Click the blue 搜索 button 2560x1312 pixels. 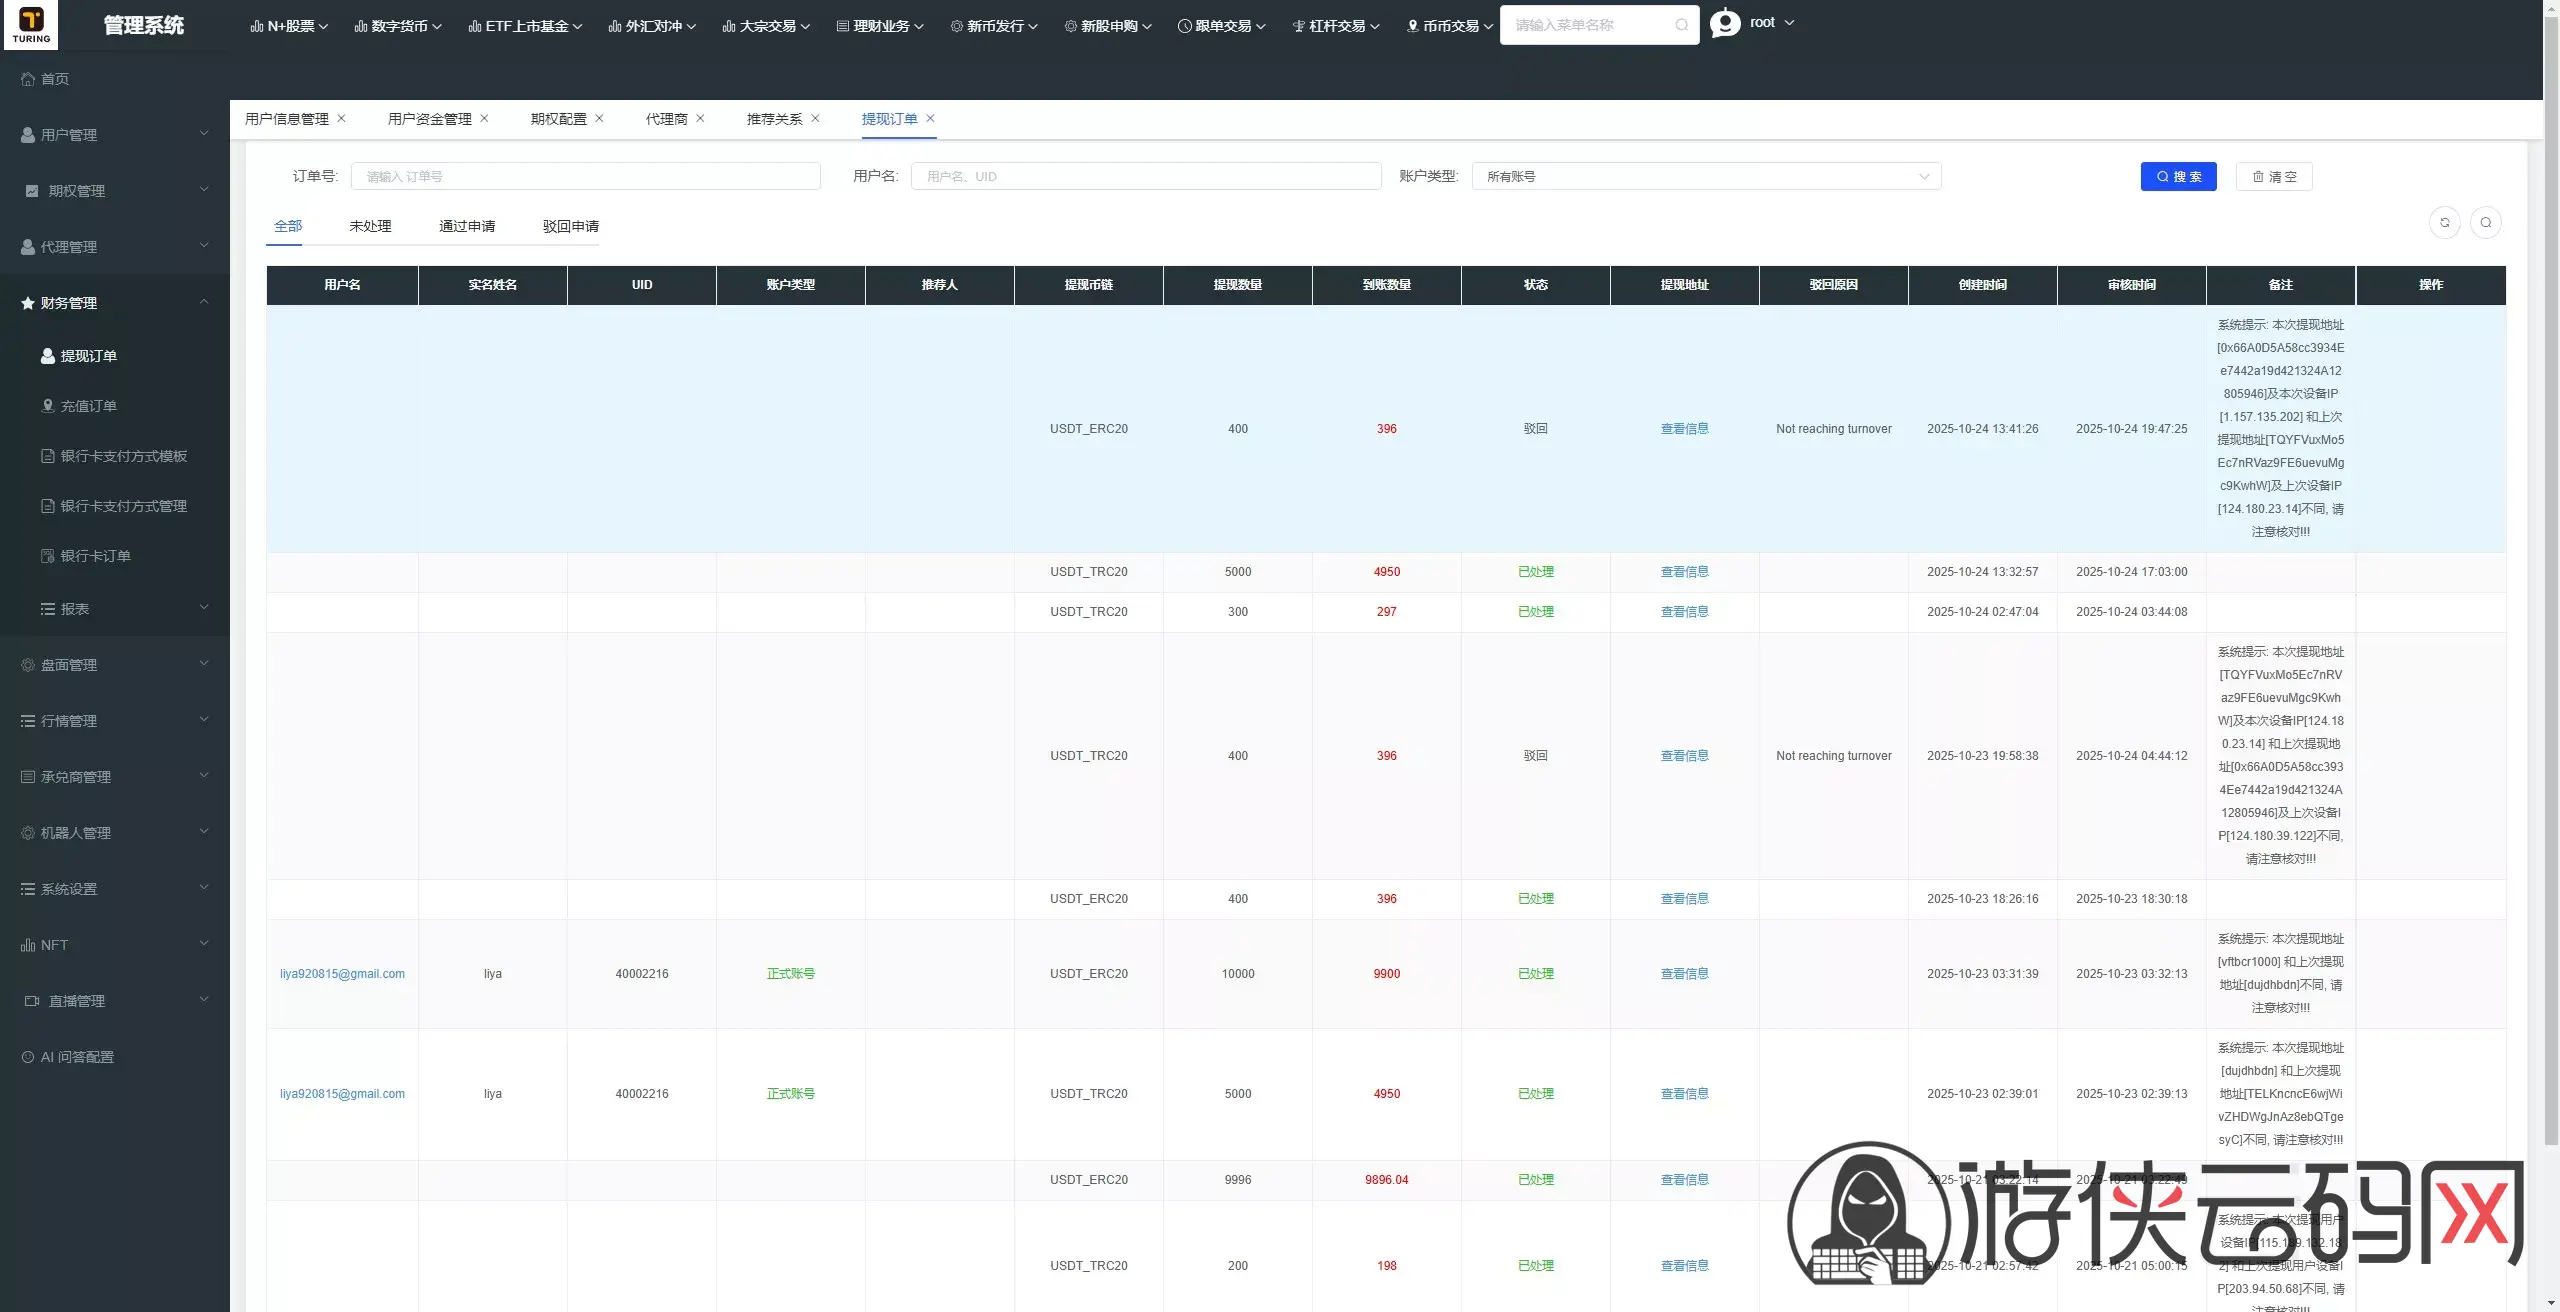(2178, 176)
